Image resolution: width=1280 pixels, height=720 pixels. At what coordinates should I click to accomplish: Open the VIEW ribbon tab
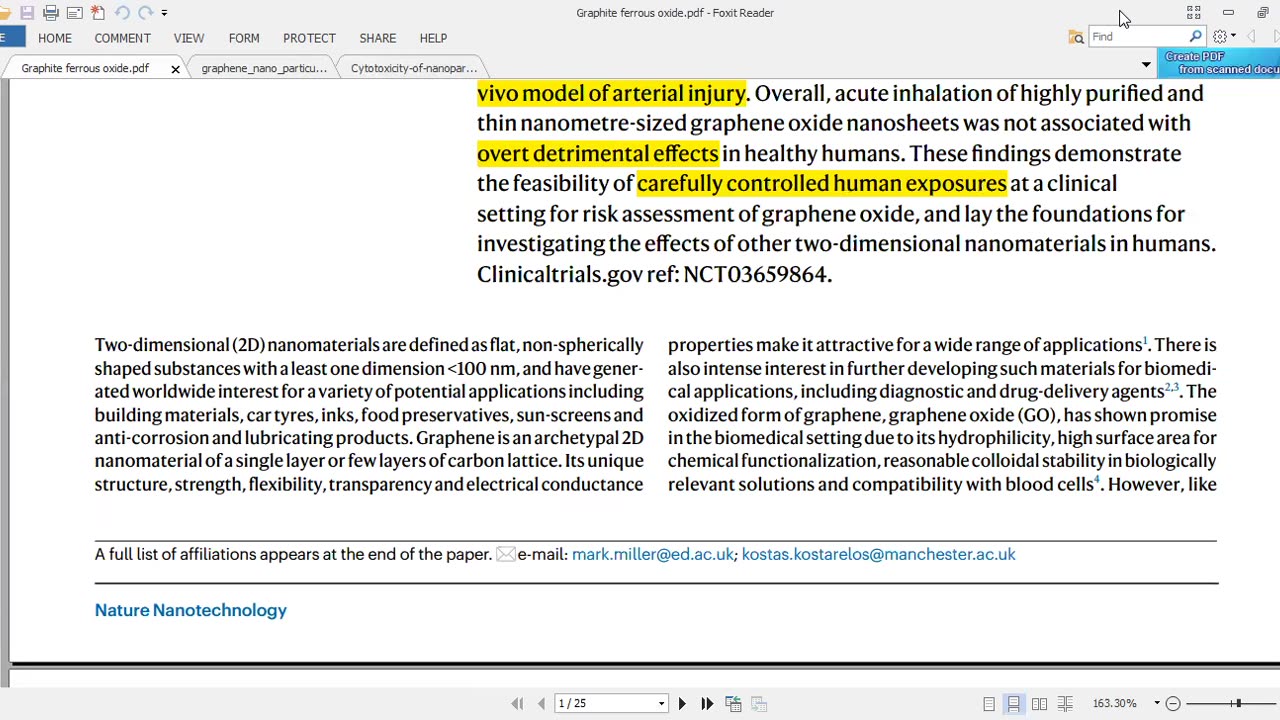189,38
